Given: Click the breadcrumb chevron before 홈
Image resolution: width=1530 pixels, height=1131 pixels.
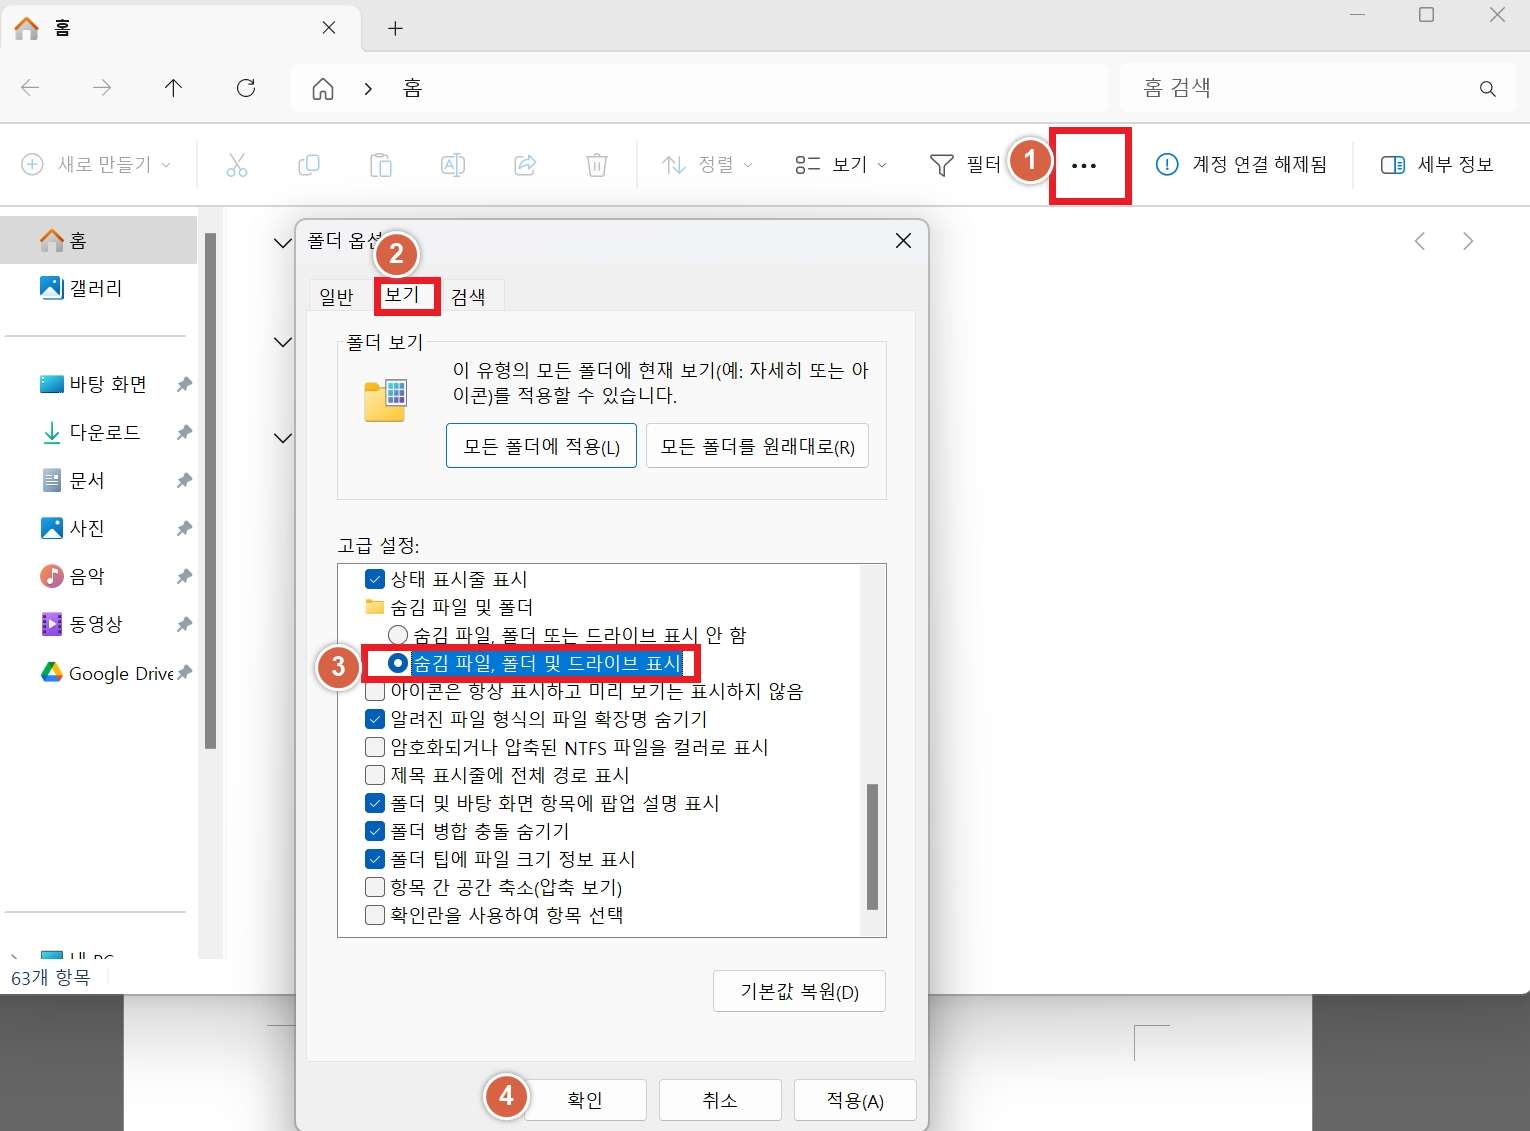Looking at the screenshot, I should point(368,89).
